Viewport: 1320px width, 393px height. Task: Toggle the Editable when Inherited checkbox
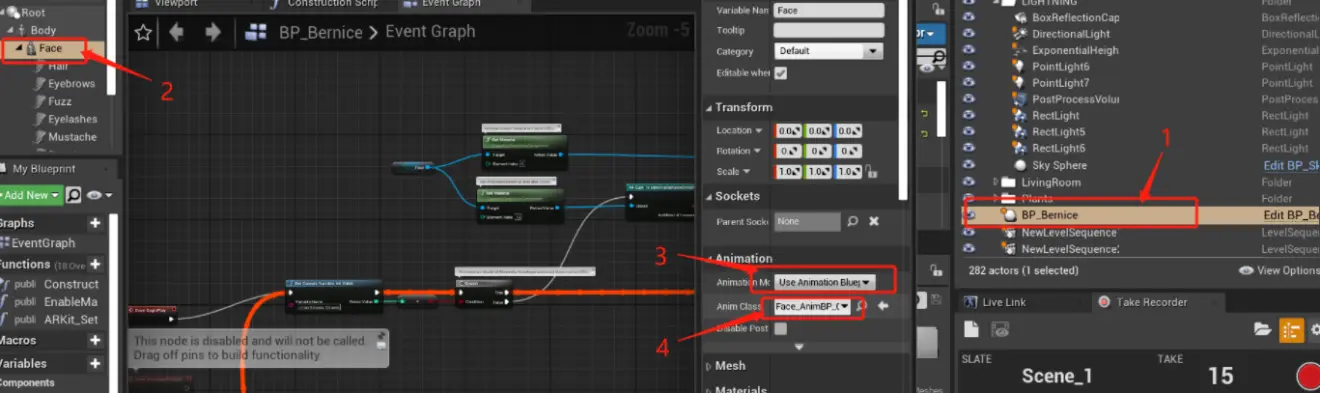click(x=780, y=73)
